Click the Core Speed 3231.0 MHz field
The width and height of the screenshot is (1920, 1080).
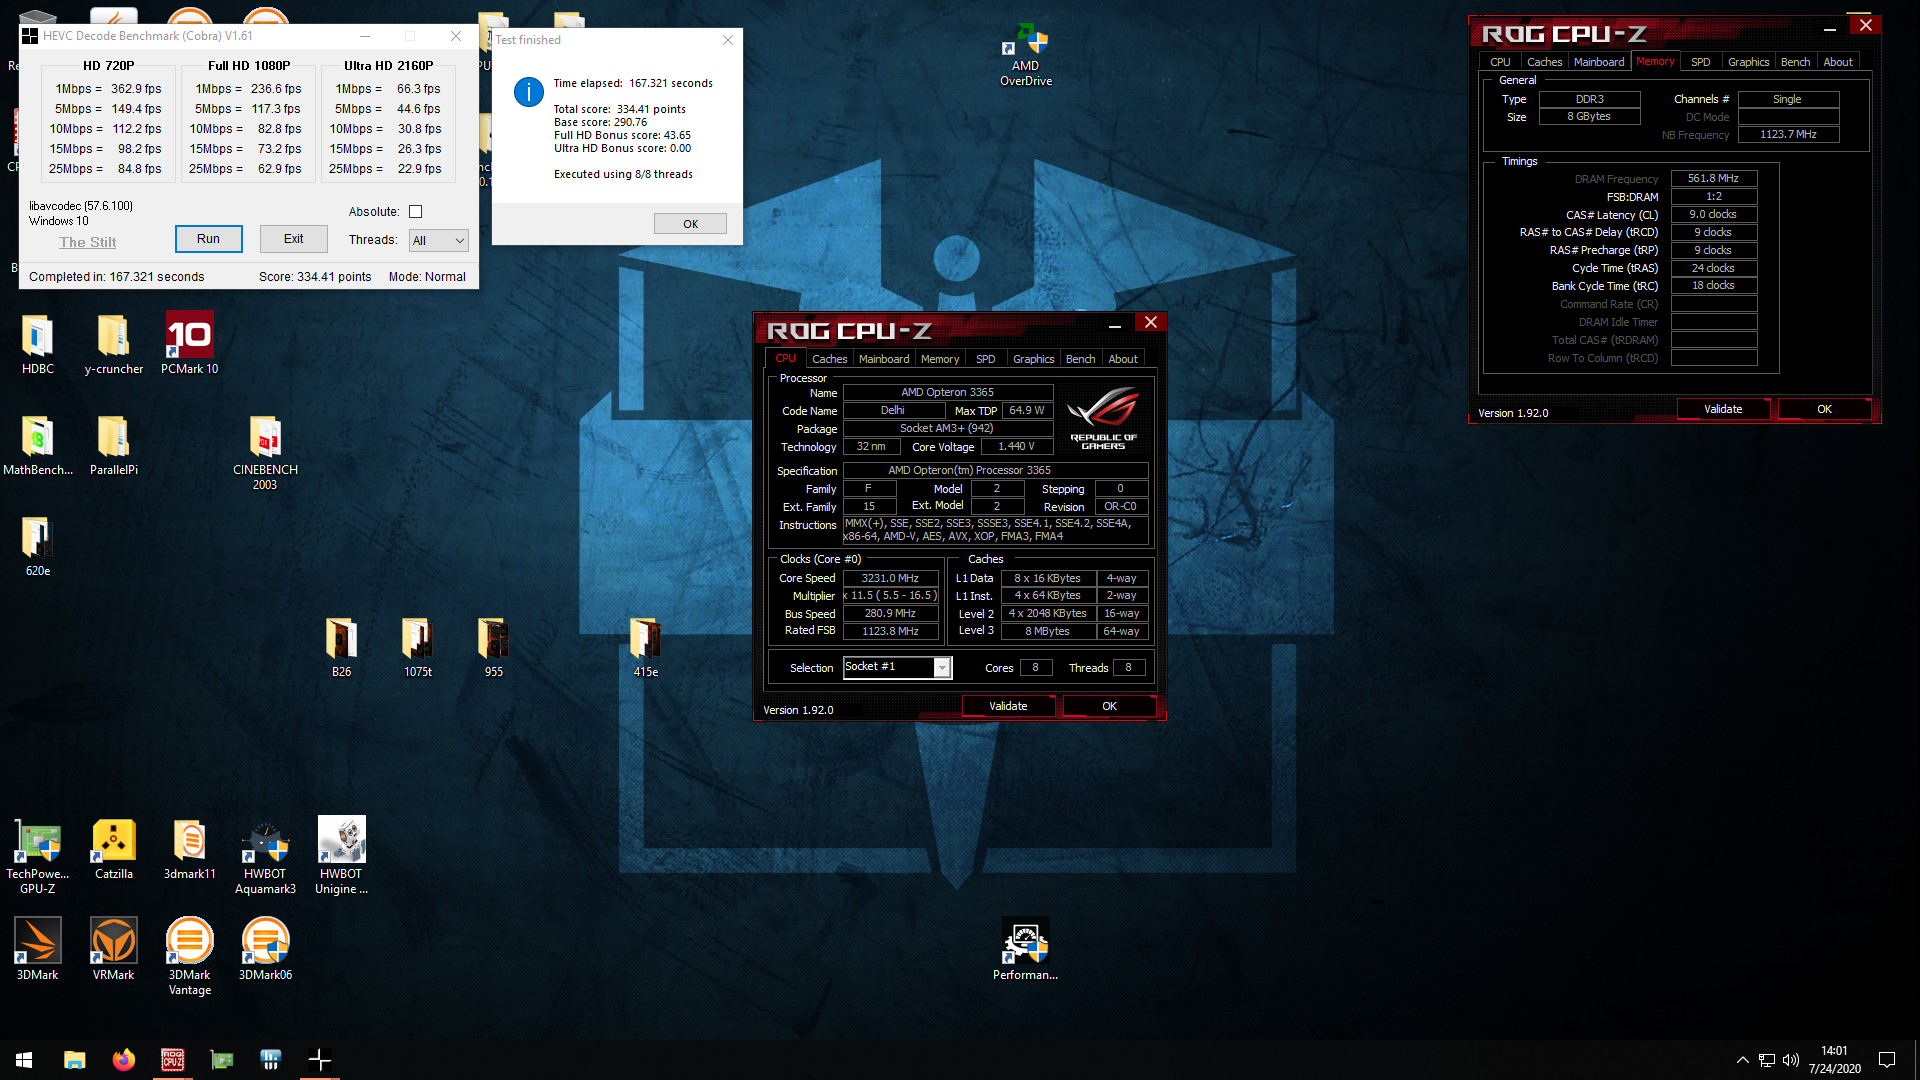click(x=890, y=578)
